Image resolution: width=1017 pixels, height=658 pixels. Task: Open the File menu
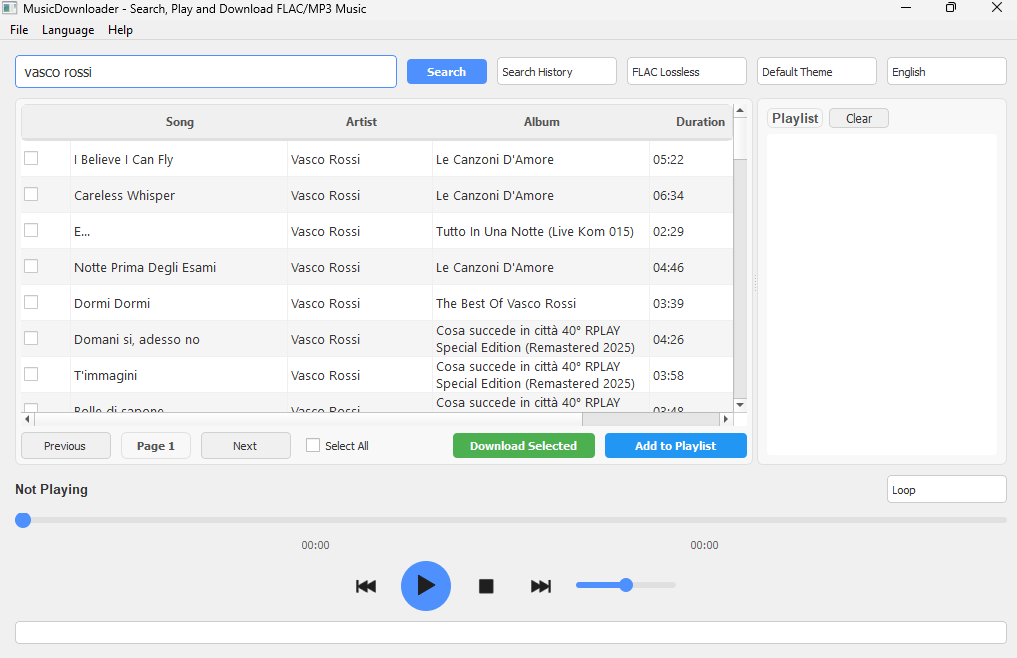(19, 30)
